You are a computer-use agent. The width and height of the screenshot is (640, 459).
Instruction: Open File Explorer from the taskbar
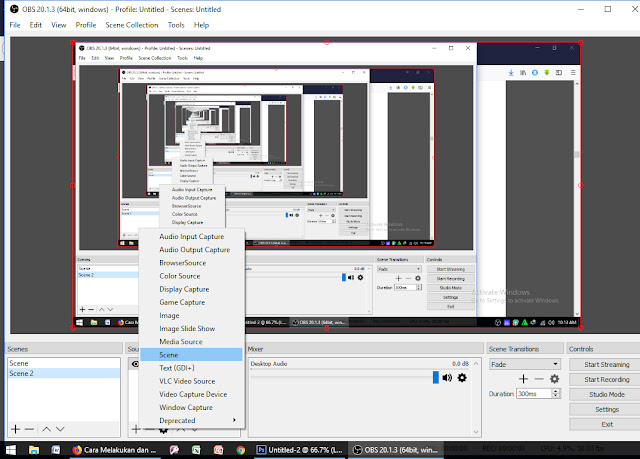pos(34,450)
